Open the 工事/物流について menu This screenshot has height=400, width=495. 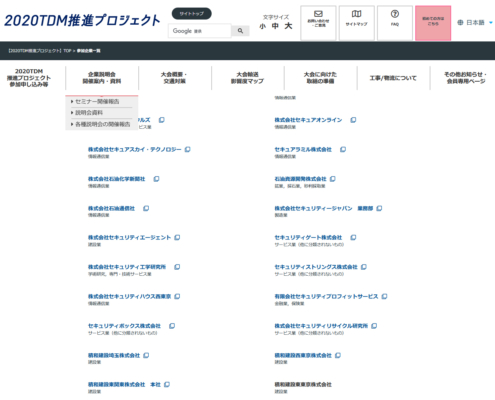(x=393, y=78)
